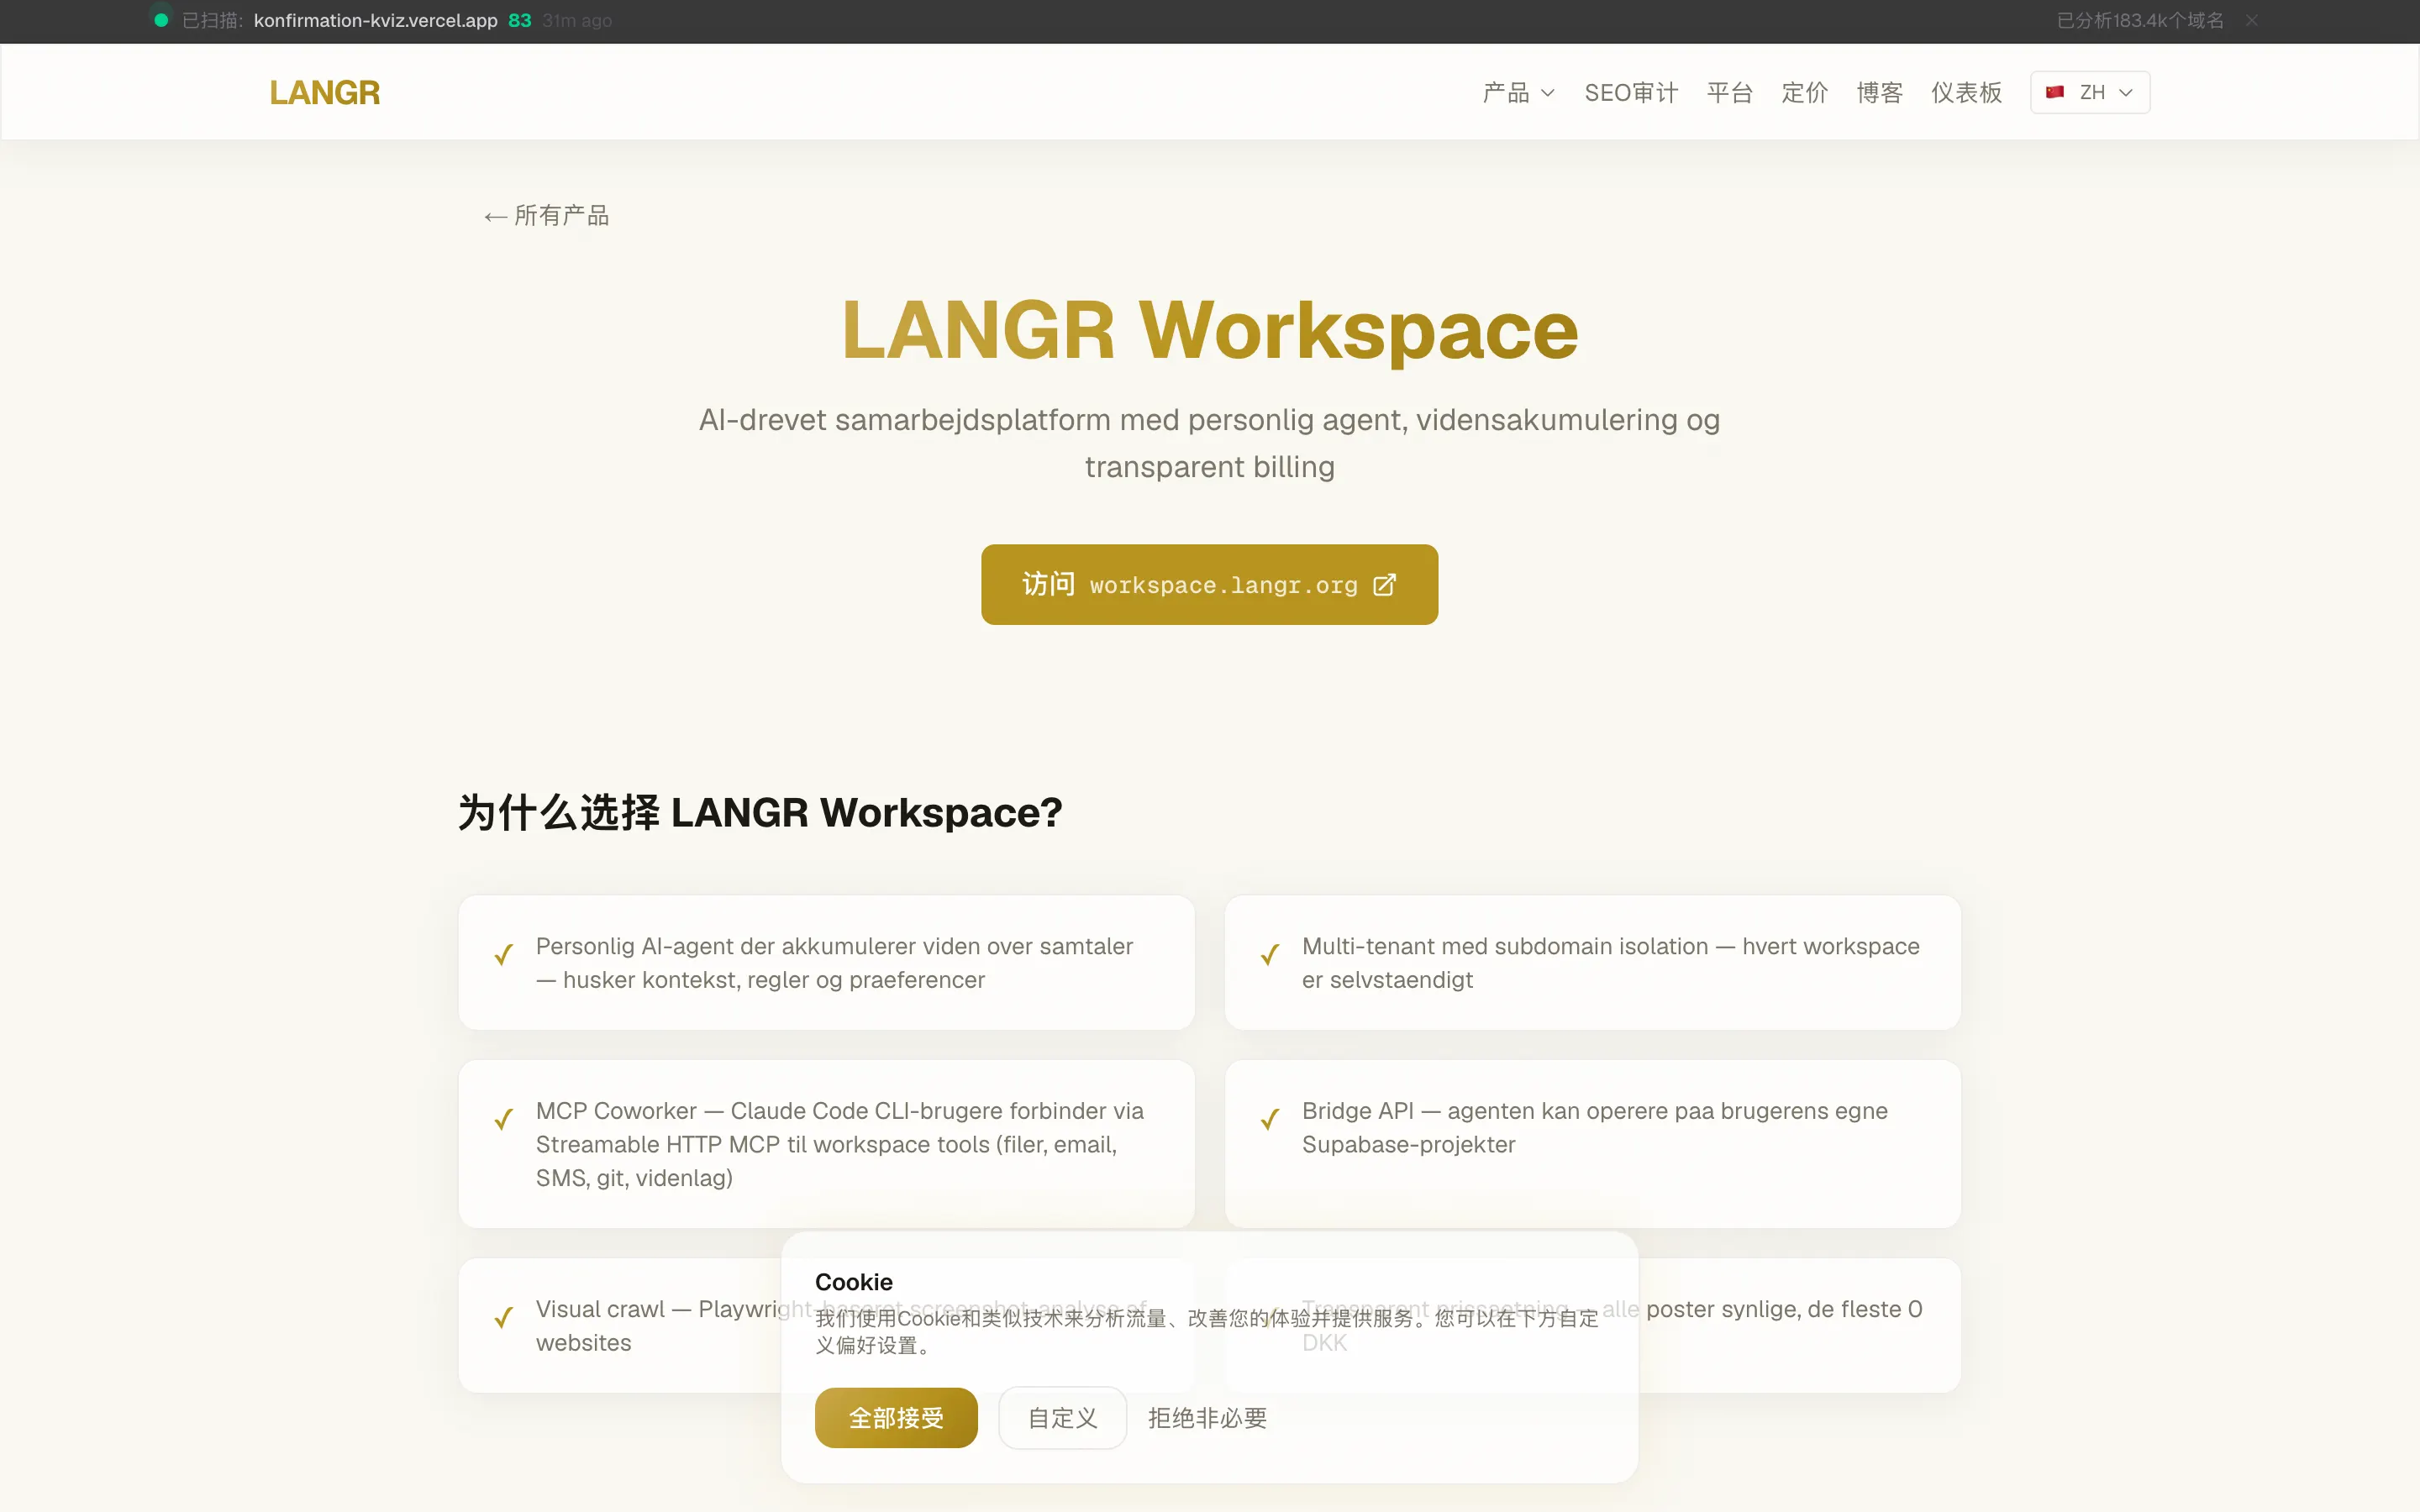This screenshot has height=1512, width=2420.
Task: Click chevron arrow next to ZH
Action: click(x=2125, y=93)
